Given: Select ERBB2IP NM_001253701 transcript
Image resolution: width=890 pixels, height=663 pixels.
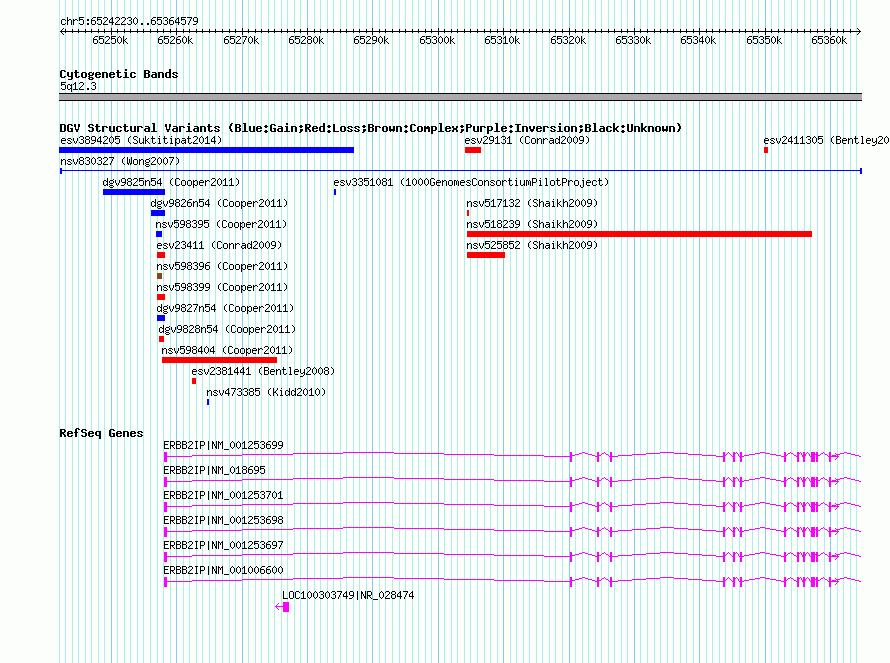Looking at the screenshot, I should click(223, 495).
